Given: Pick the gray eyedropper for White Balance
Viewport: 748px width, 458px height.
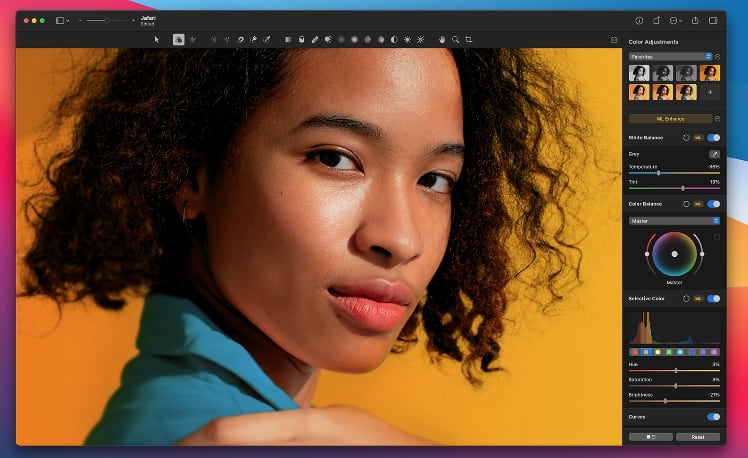Looking at the screenshot, I should pos(713,154).
